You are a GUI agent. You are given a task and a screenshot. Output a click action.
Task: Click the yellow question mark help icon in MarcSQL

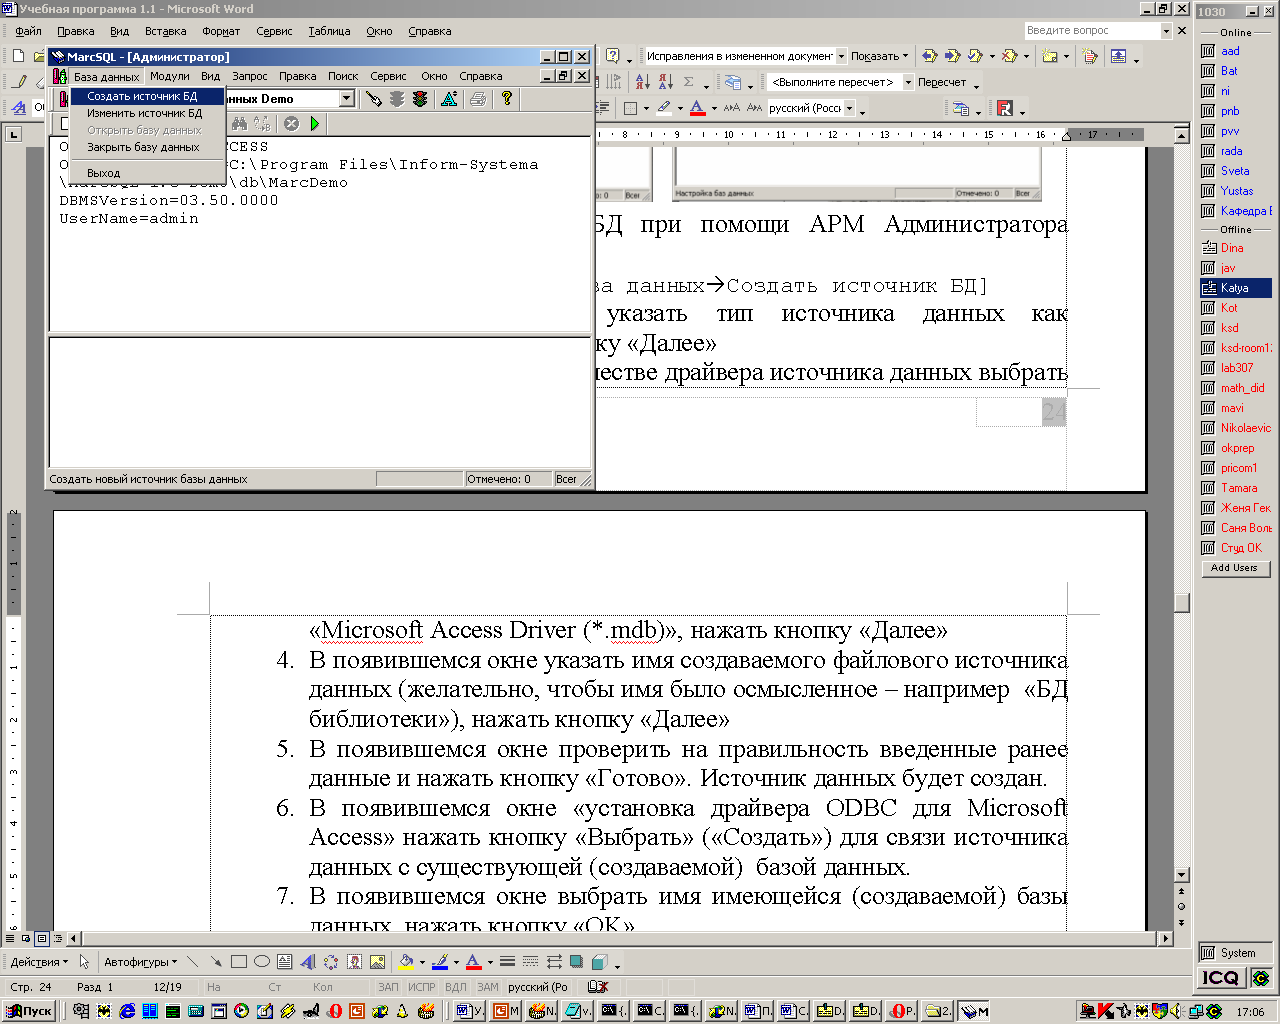point(507,98)
